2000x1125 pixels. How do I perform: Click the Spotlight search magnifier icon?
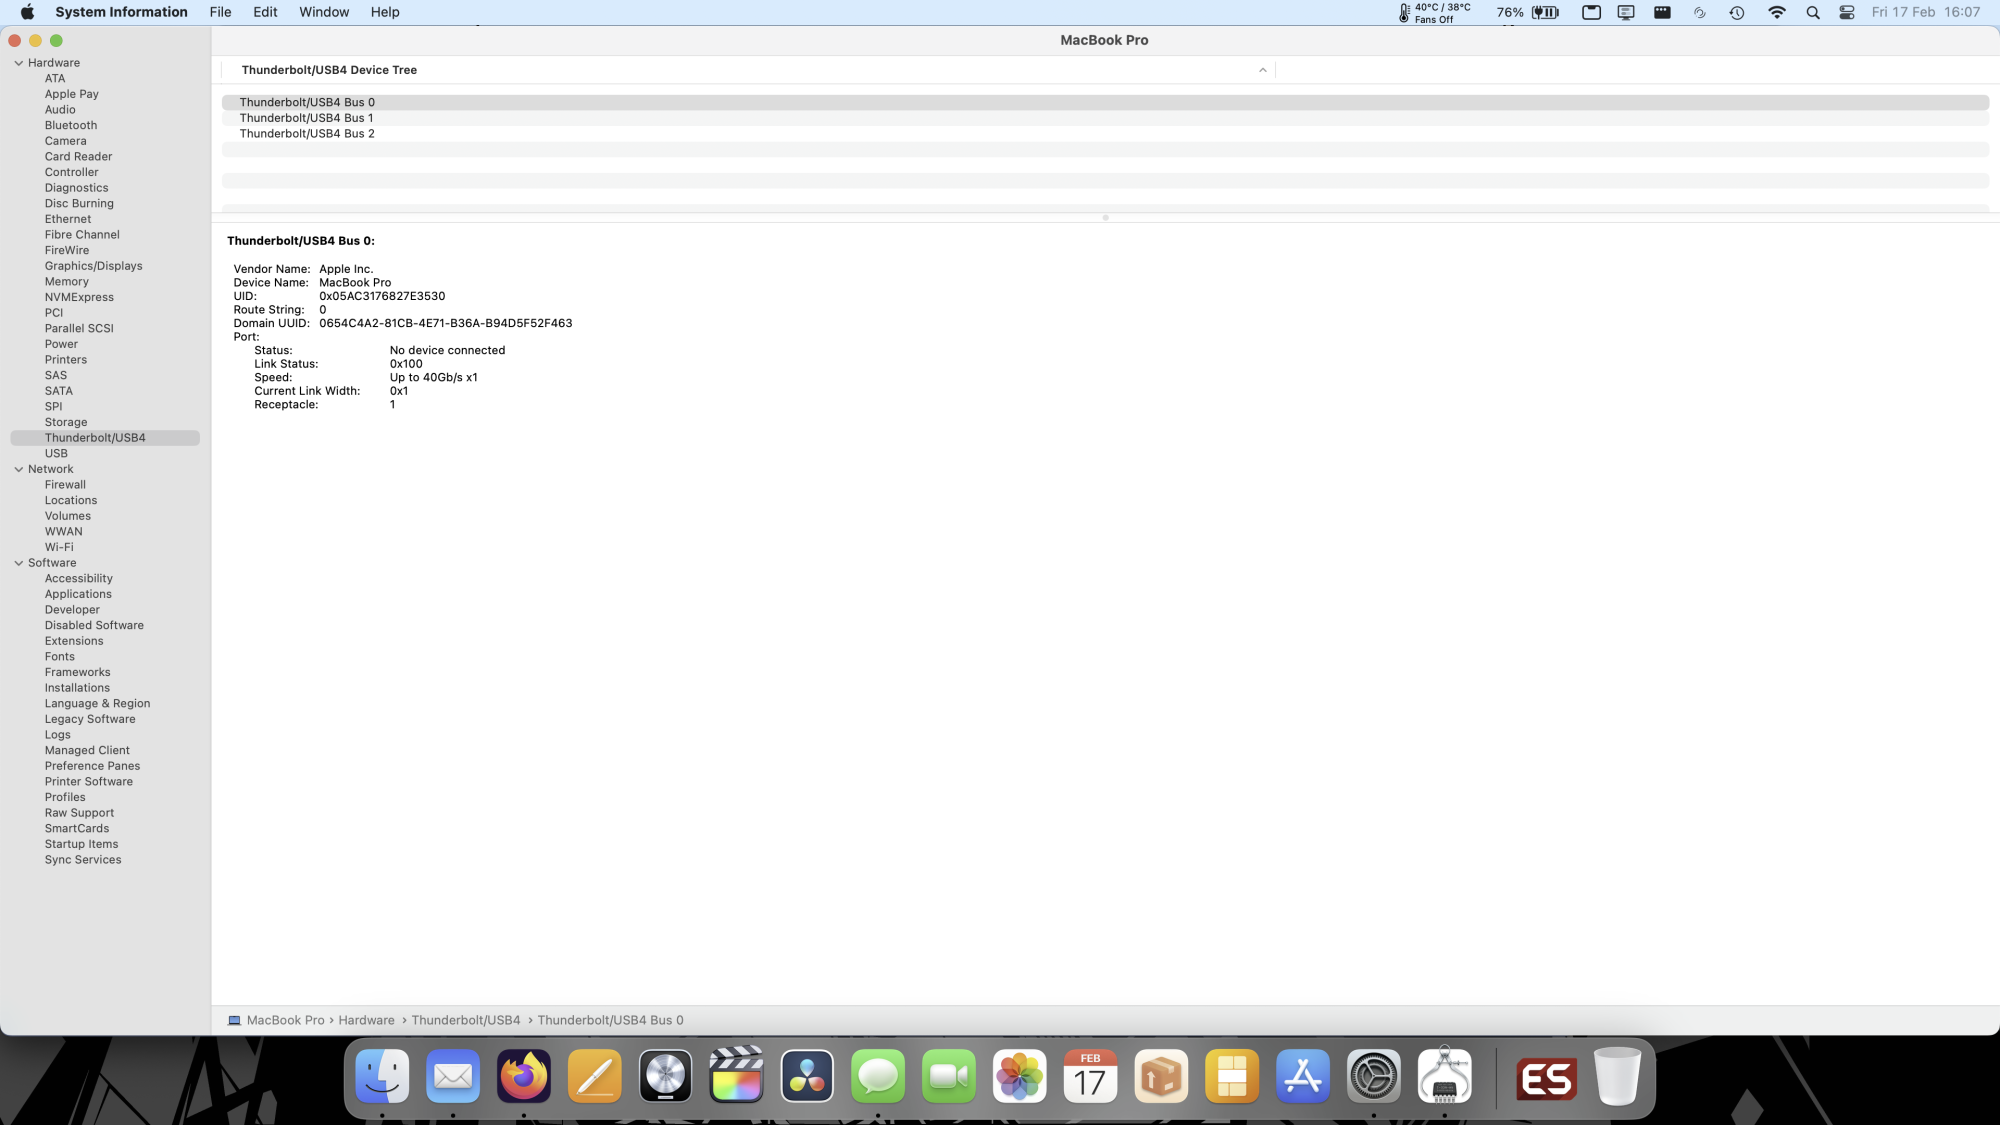tap(1812, 13)
